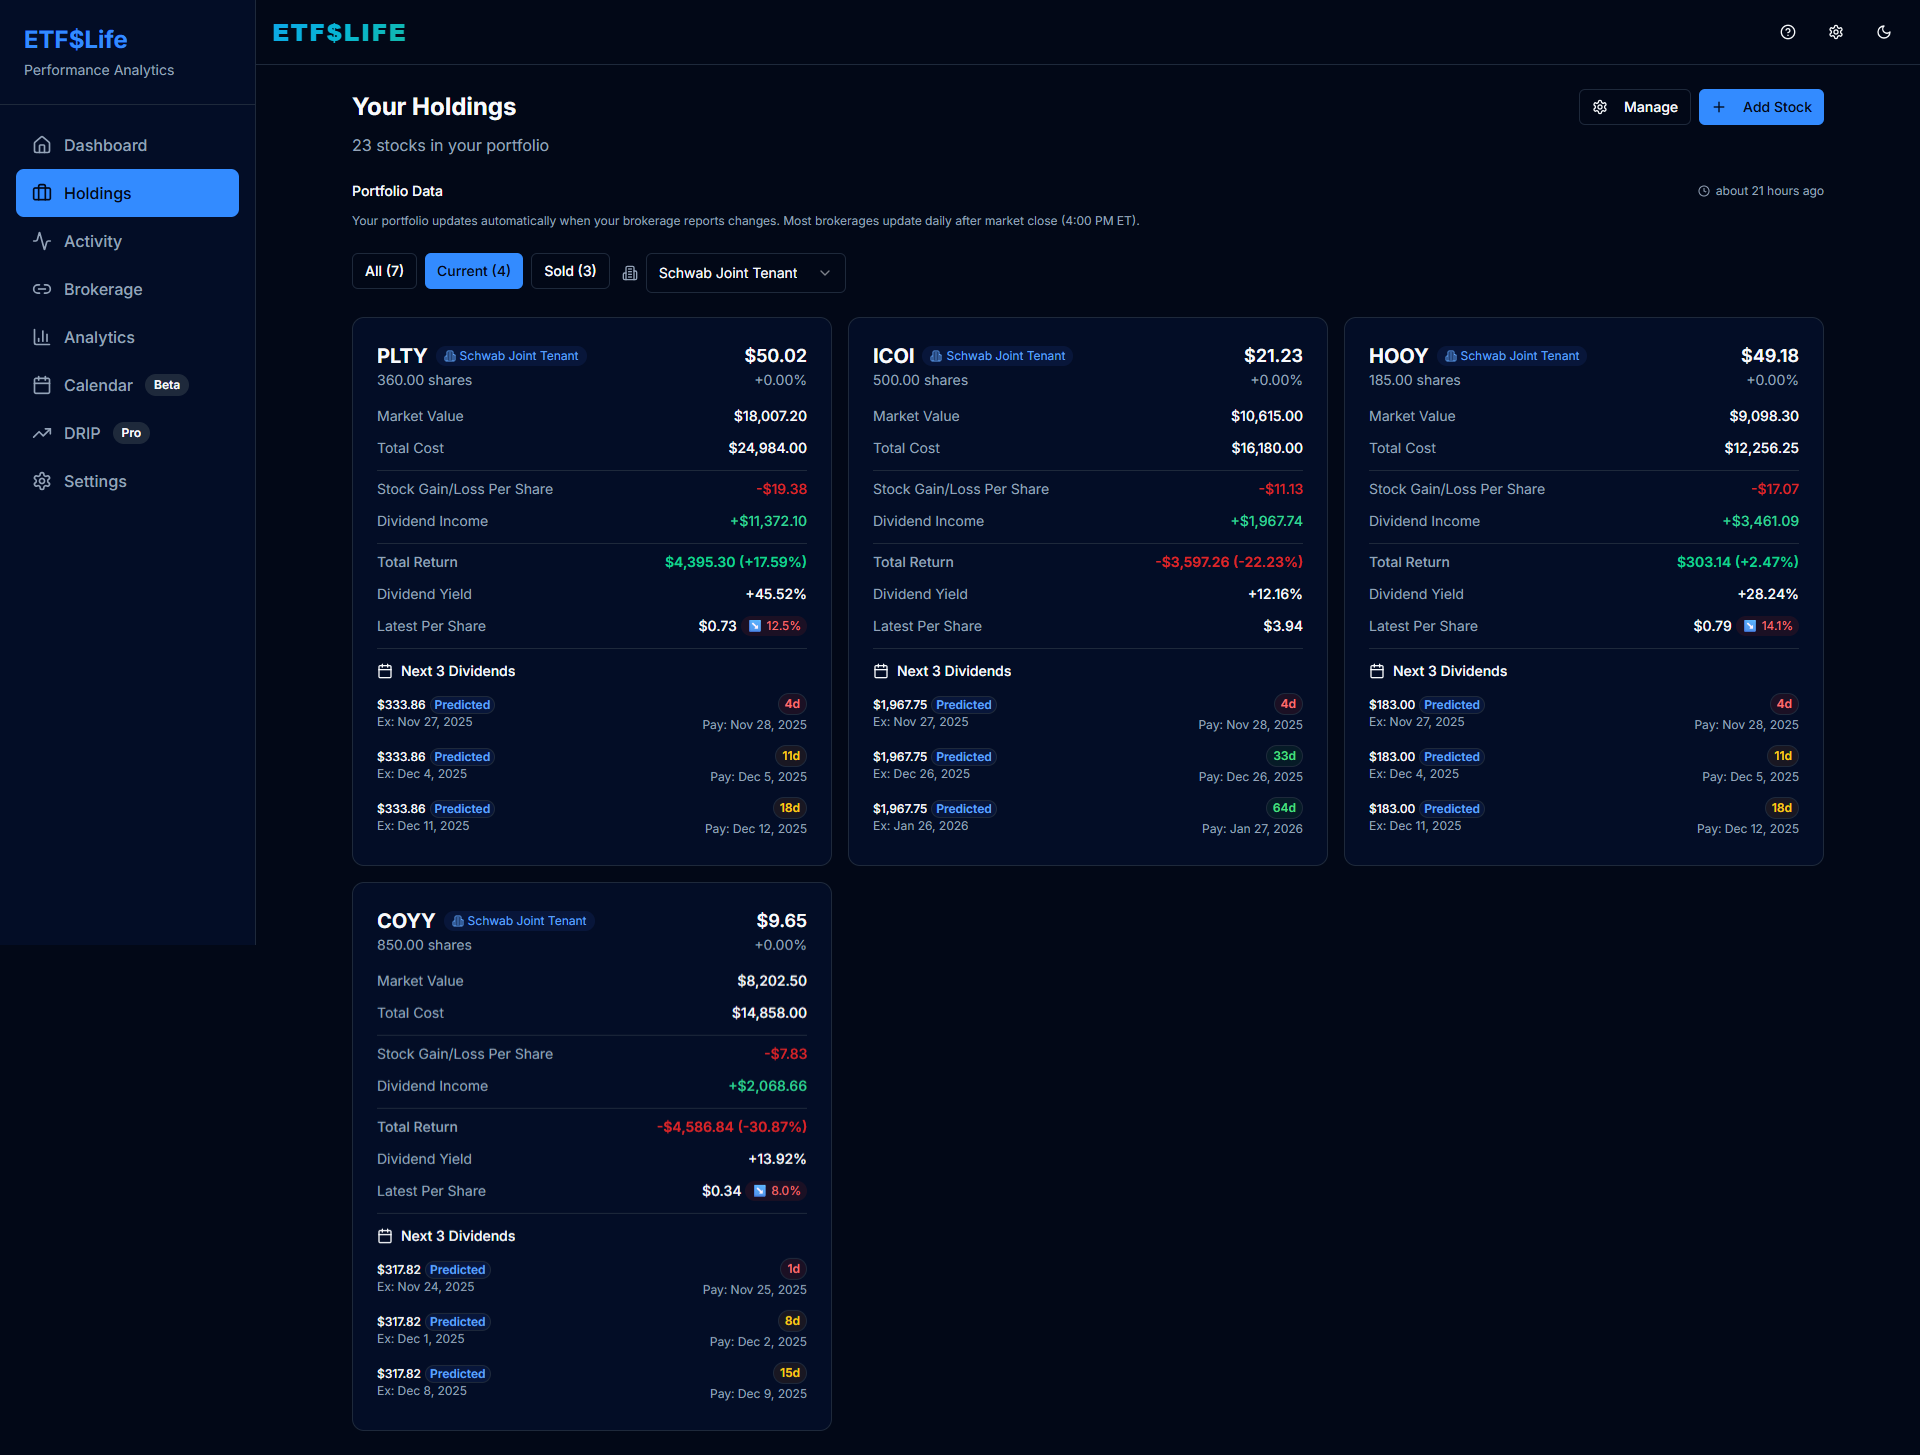Open the help question-mark icon
This screenshot has height=1455, width=1920.
tap(1788, 31)
